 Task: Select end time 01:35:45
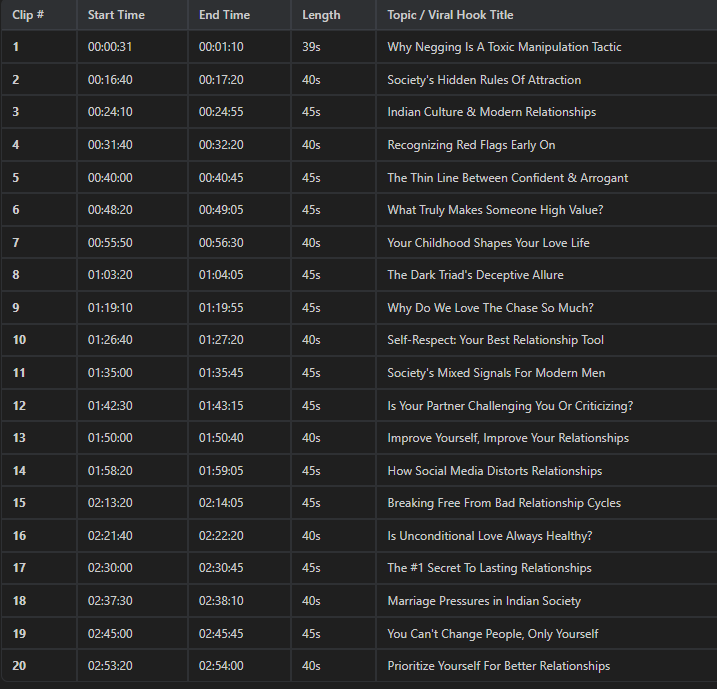point(221,373)
